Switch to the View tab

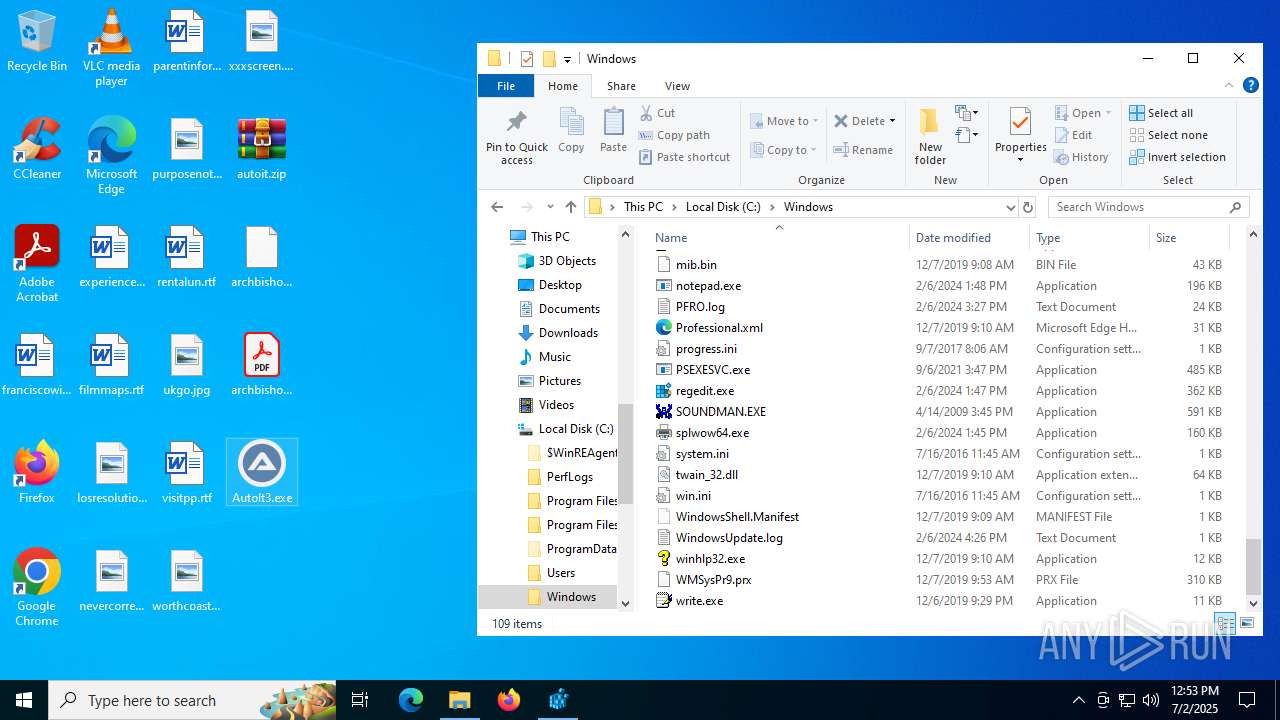coord(677,86)
